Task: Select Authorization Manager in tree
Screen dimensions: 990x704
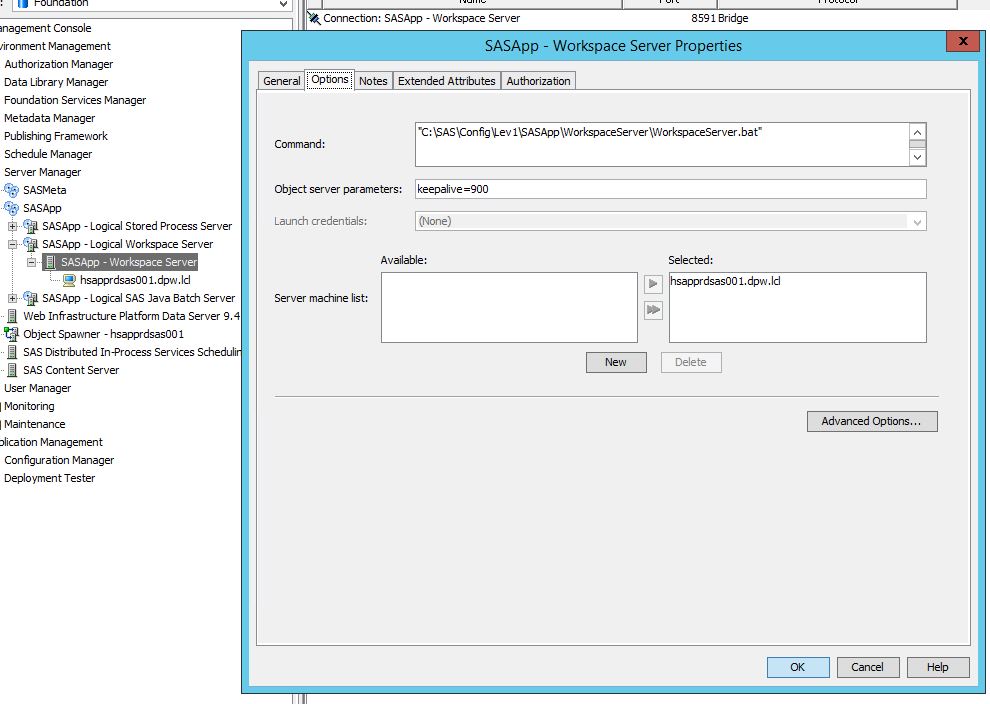Action: point(59,64)
